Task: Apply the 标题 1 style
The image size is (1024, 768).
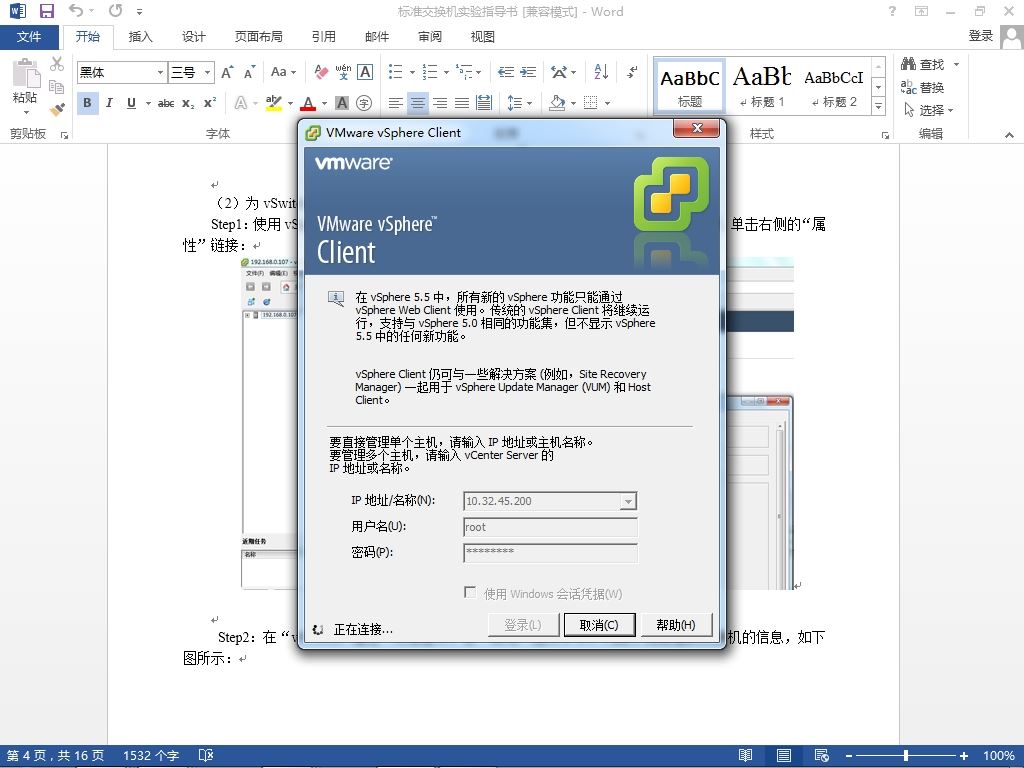Action: pyautogui.click(x=762, y=86)
